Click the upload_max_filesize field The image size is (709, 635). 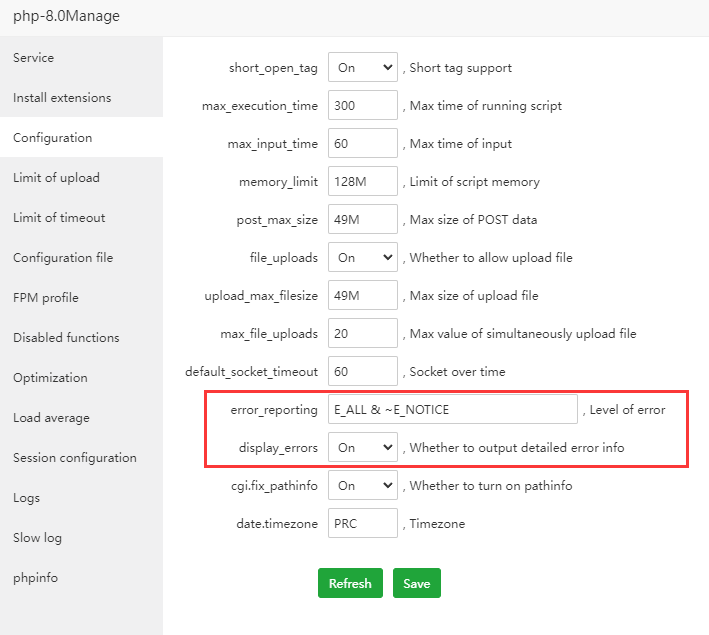(x=362, y=296)
